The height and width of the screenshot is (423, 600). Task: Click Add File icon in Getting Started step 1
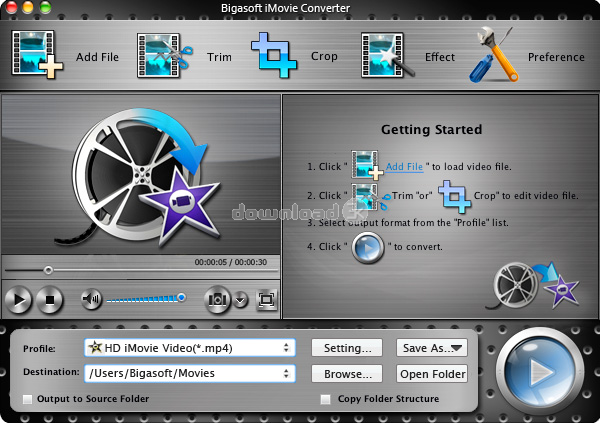367,165
